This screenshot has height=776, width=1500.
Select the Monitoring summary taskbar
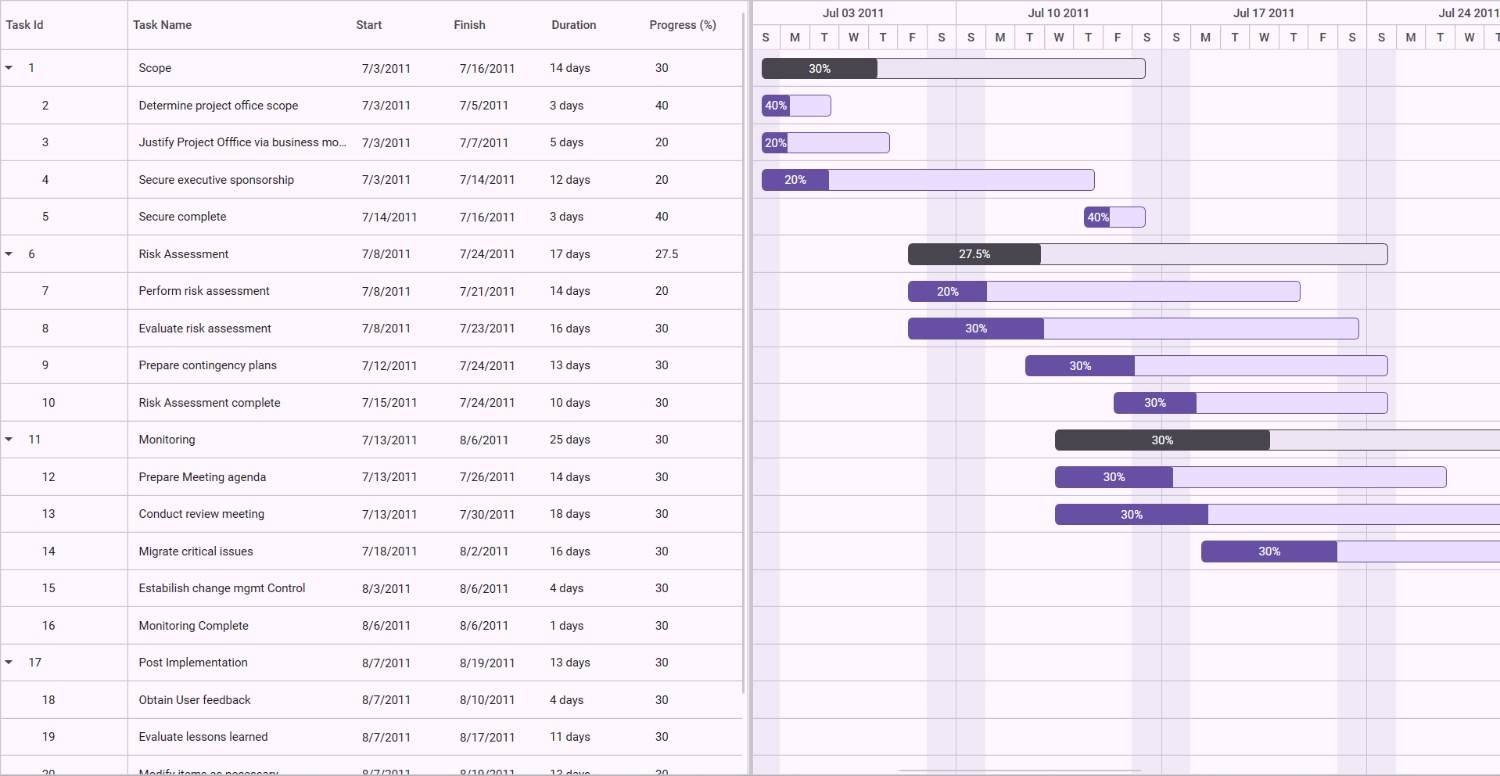(x=1277, y=440)
